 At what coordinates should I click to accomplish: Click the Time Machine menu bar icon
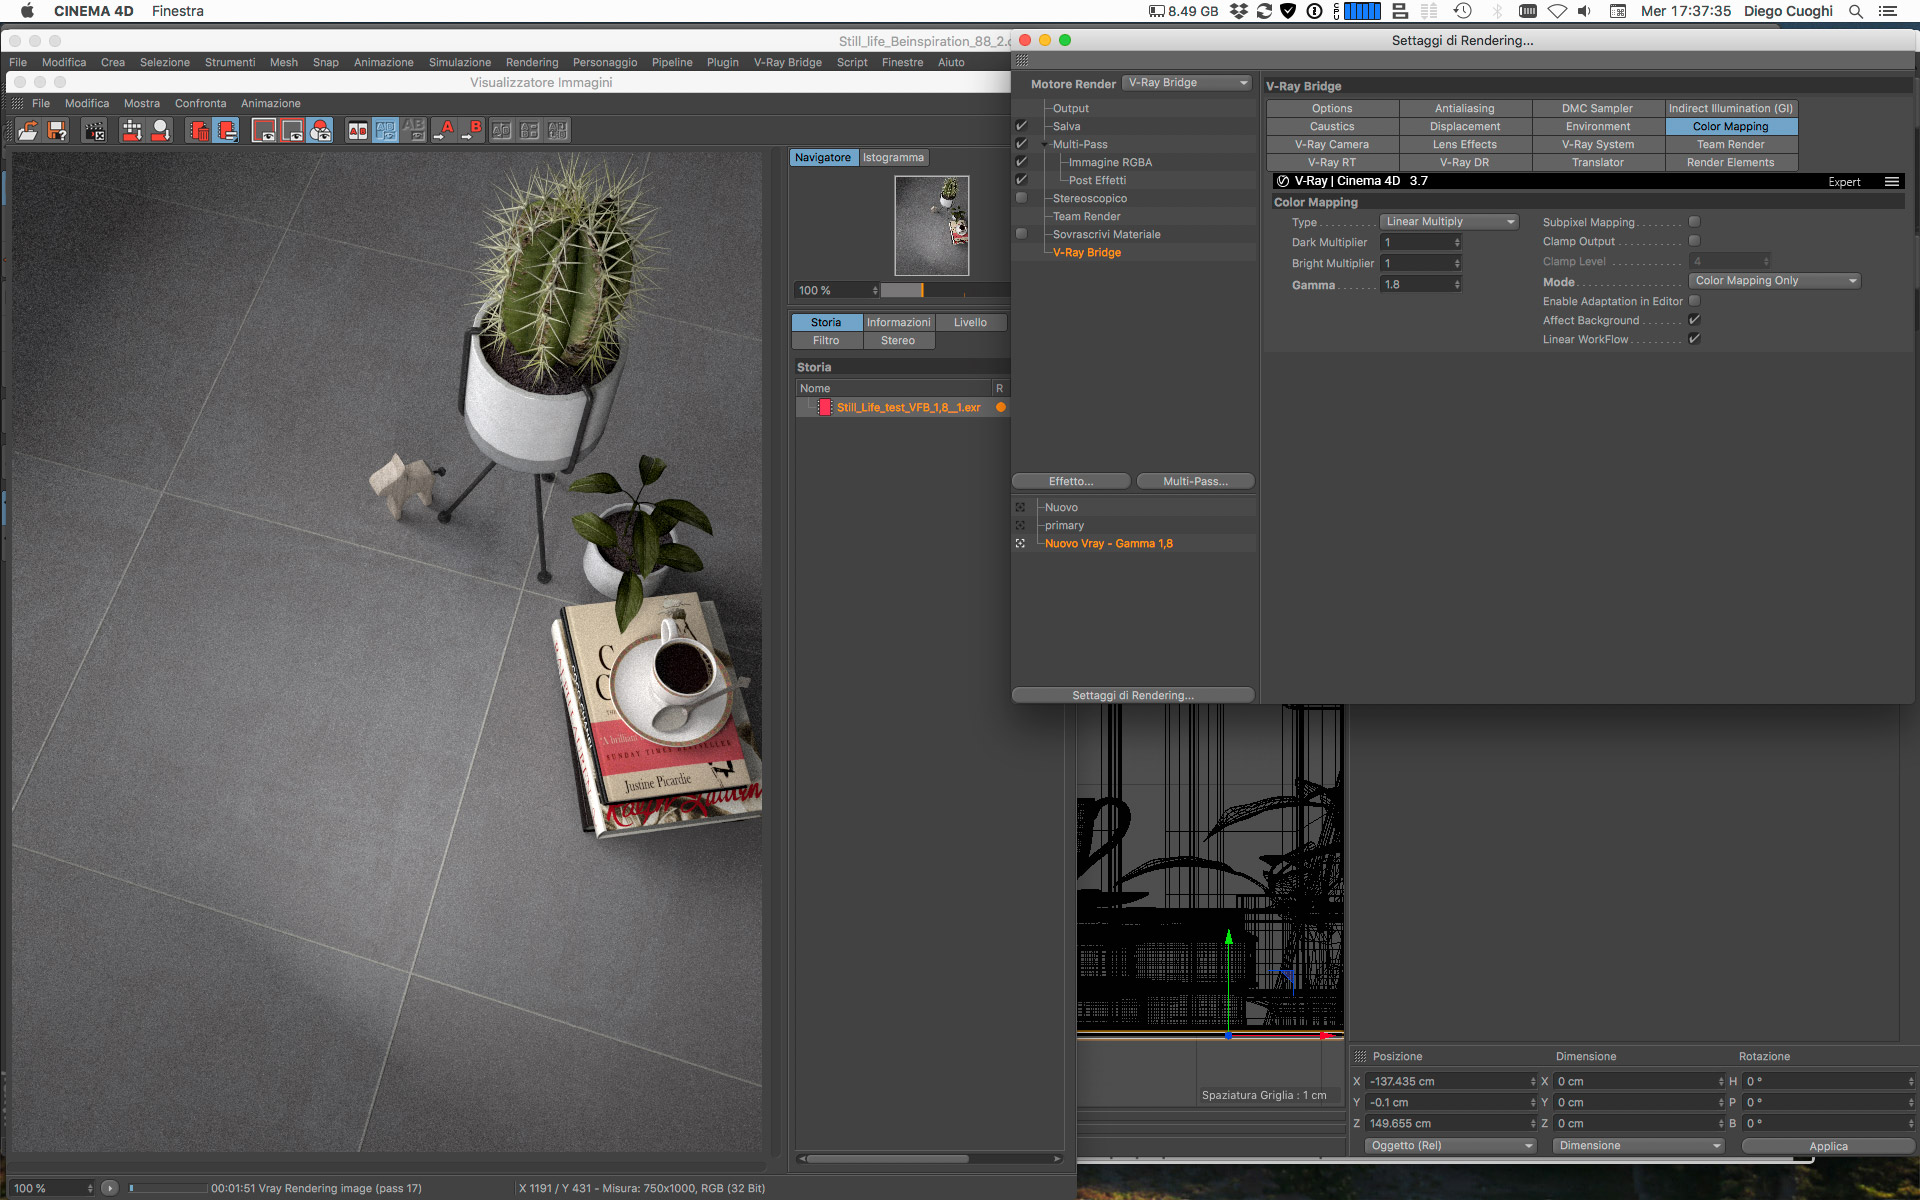pyautogui.click(x=1462, y=11)
